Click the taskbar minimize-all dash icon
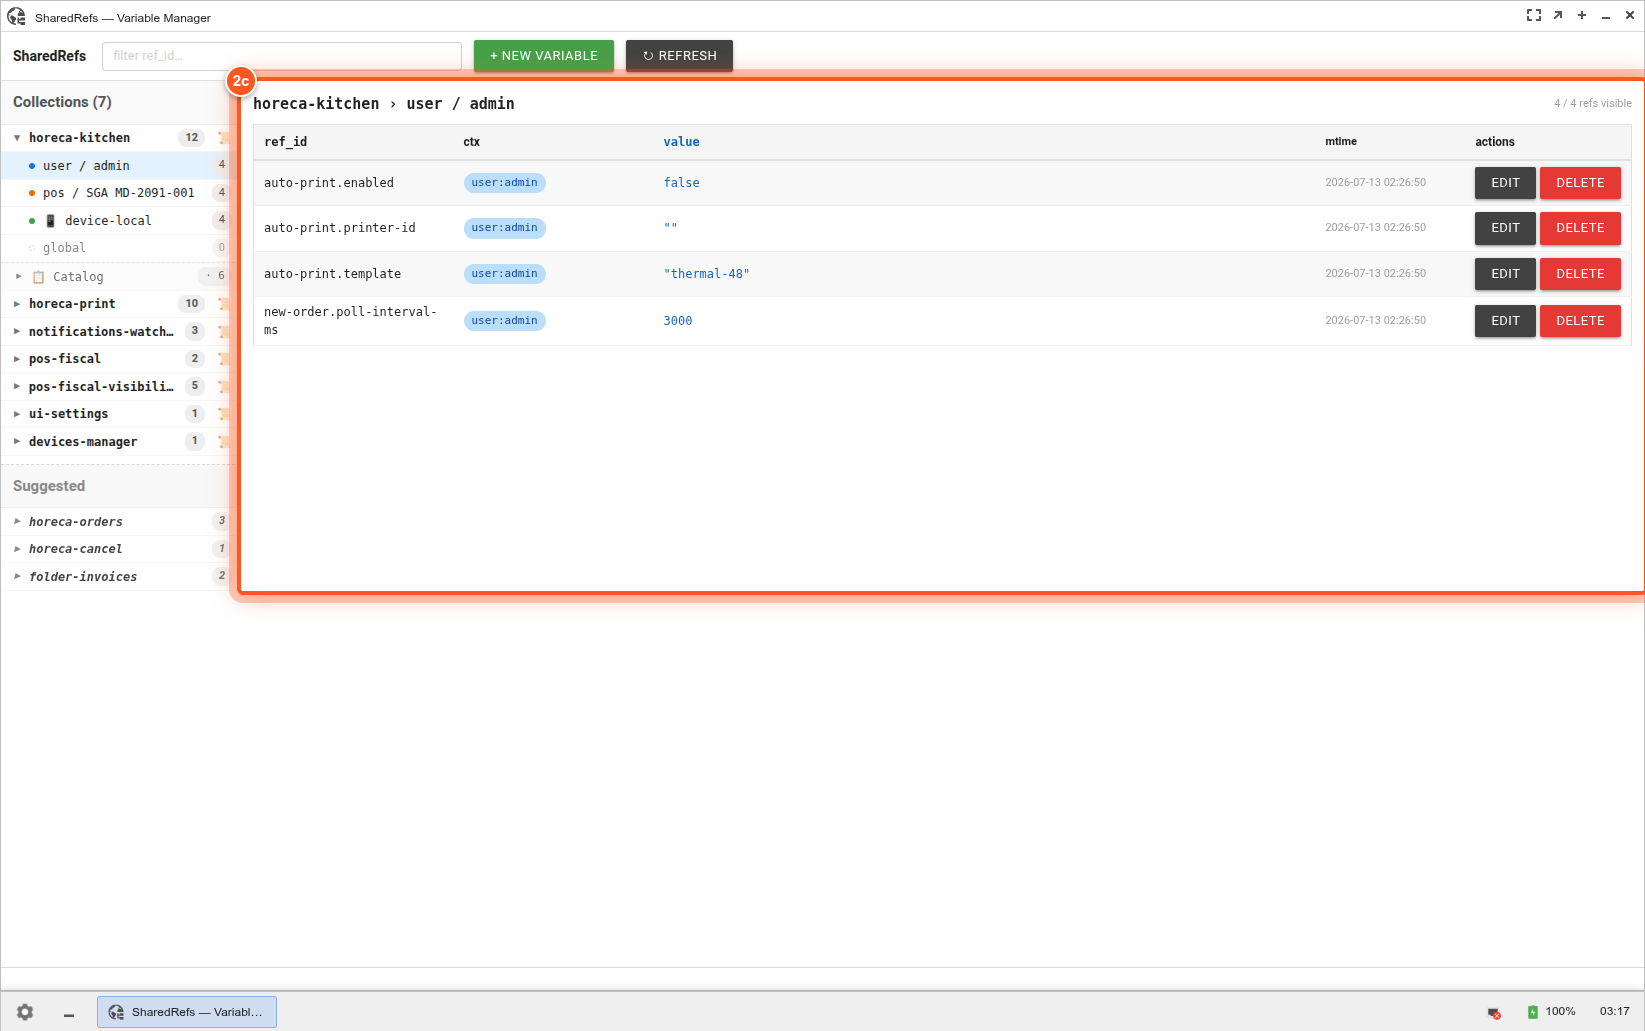Screen dimensions: 1645x1031 pyautogui.click(x=69, y=1014)
